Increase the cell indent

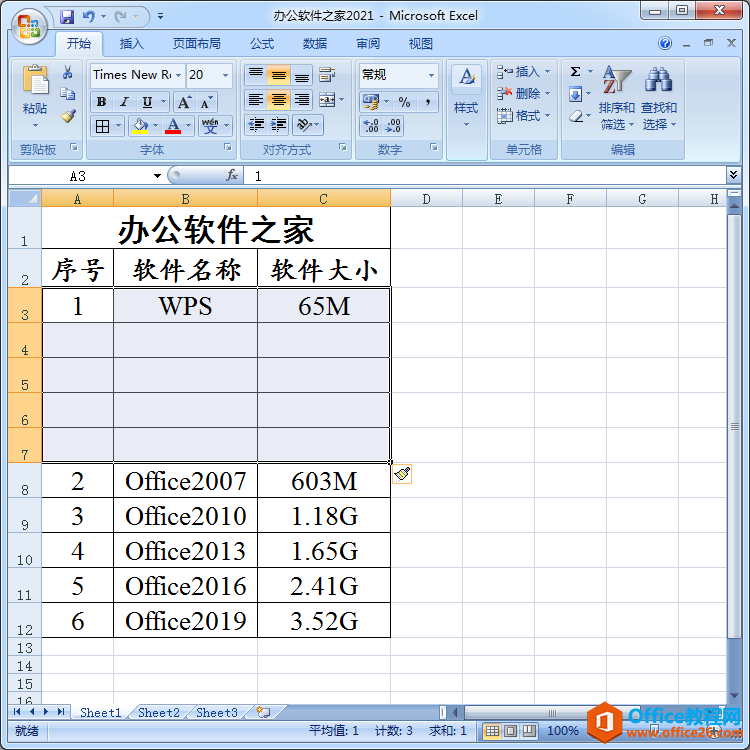tap(278, 125)
